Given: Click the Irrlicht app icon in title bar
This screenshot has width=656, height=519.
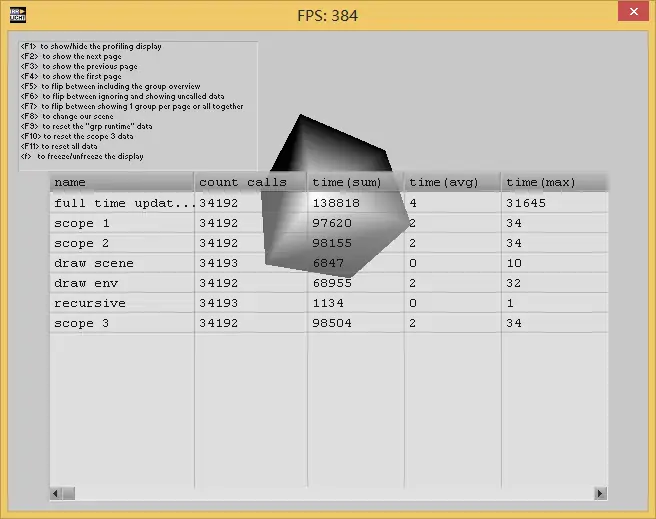Looking at the screenshot, I should pyautogui.click(x=16, y=15).
